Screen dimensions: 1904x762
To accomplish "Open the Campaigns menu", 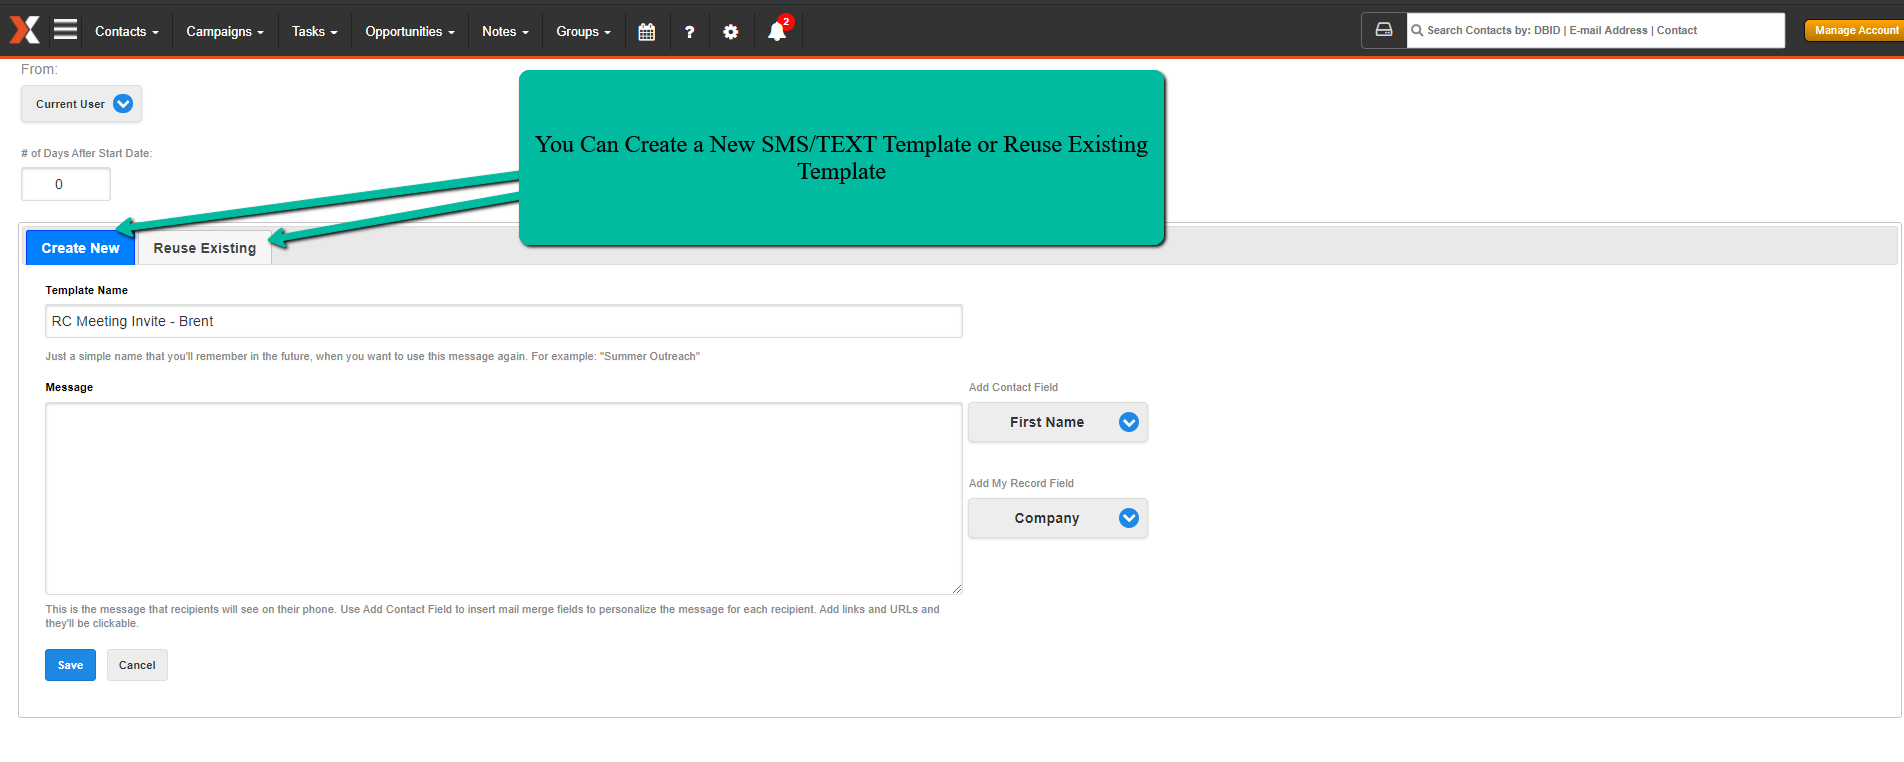I will coord(225,32).
